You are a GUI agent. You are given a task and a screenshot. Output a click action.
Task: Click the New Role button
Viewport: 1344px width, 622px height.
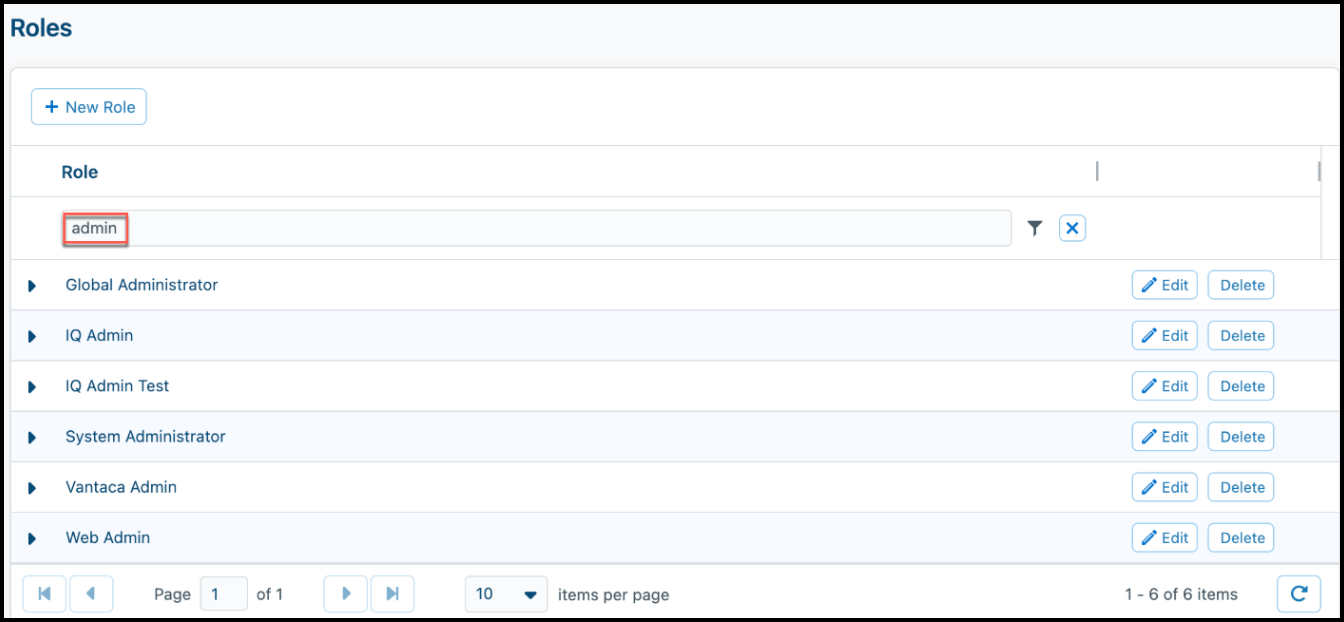pos(89,107)
